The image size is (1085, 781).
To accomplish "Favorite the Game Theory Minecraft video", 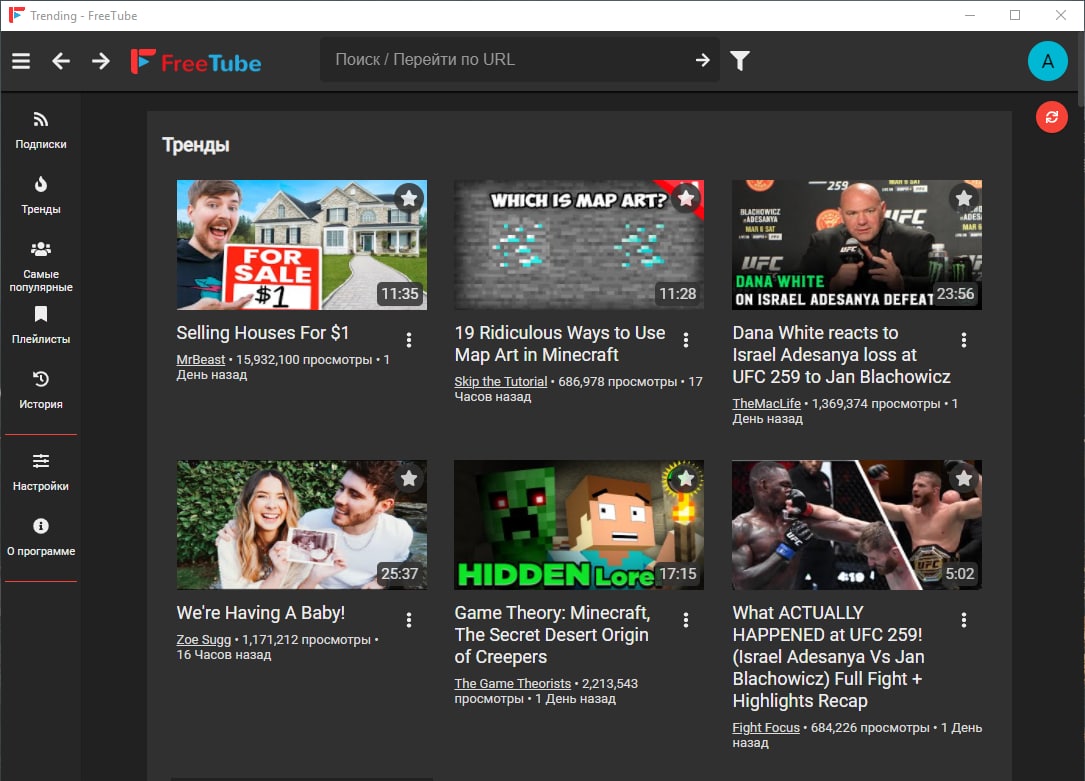I will click(686, 478).
